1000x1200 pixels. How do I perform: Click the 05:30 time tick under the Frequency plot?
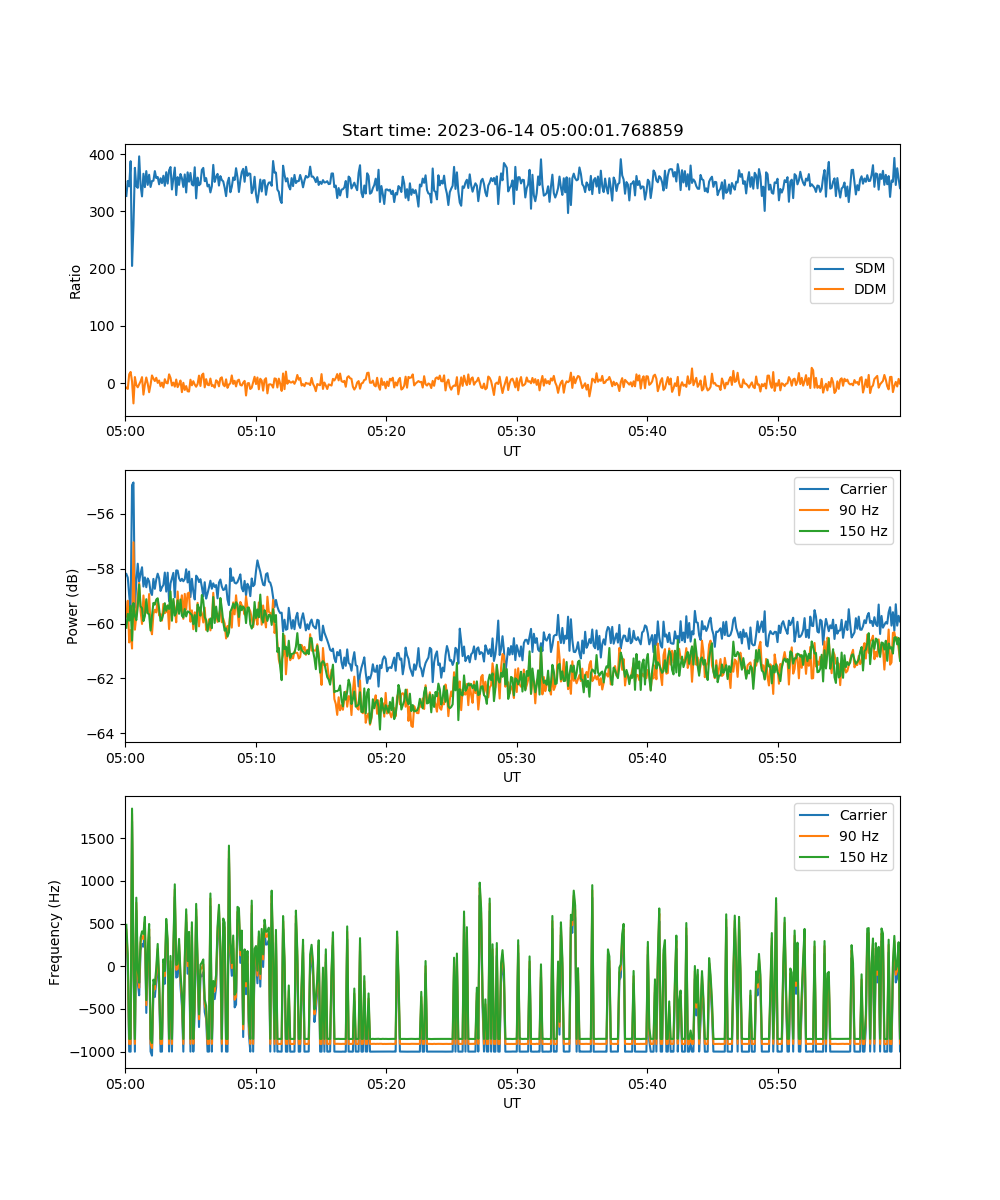[517, 1084]
